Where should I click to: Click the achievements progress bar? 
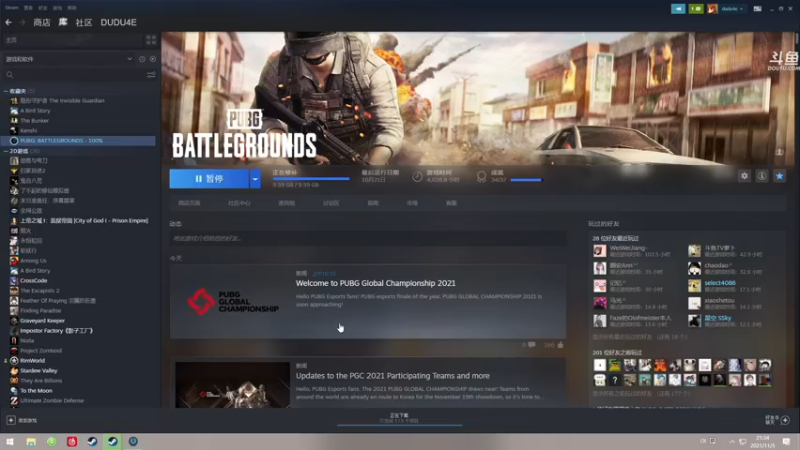526,180
